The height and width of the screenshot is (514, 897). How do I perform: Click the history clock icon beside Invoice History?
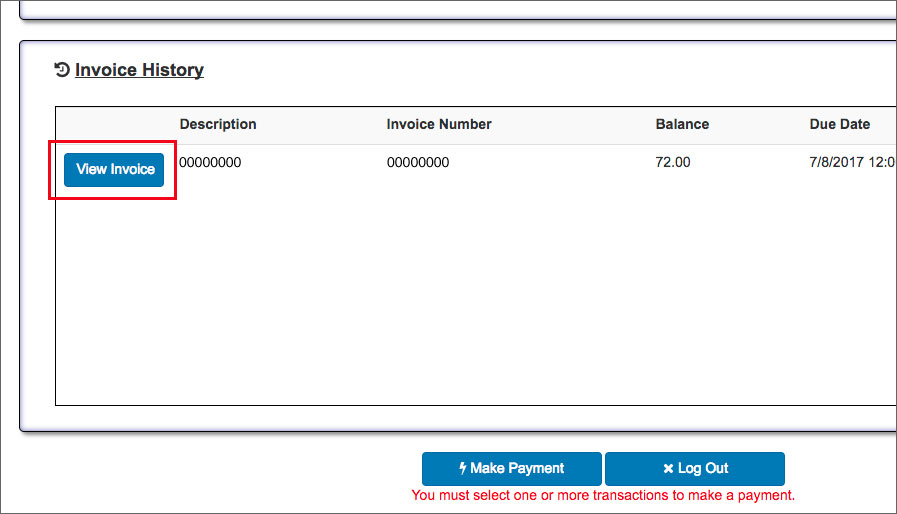62,70
